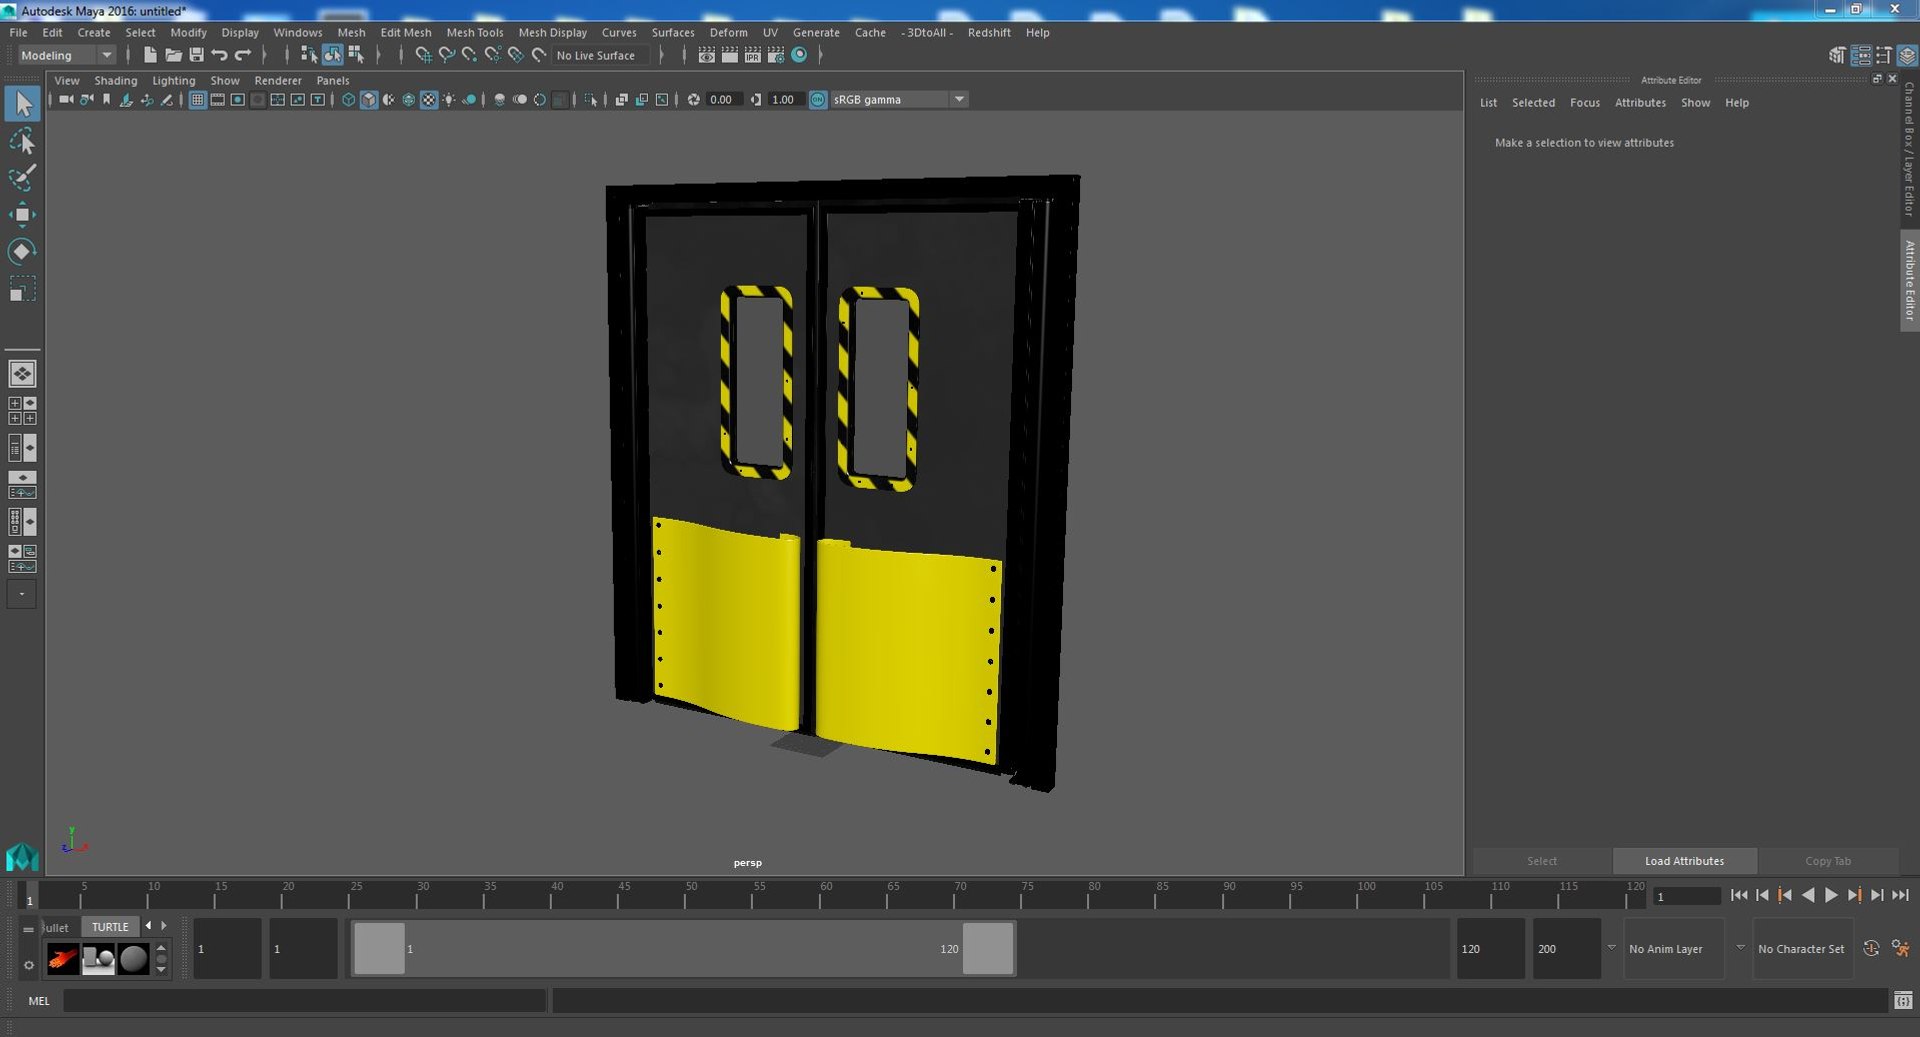
Task: Toggle isolate select in viewport
Action: (x=591, y=99)
